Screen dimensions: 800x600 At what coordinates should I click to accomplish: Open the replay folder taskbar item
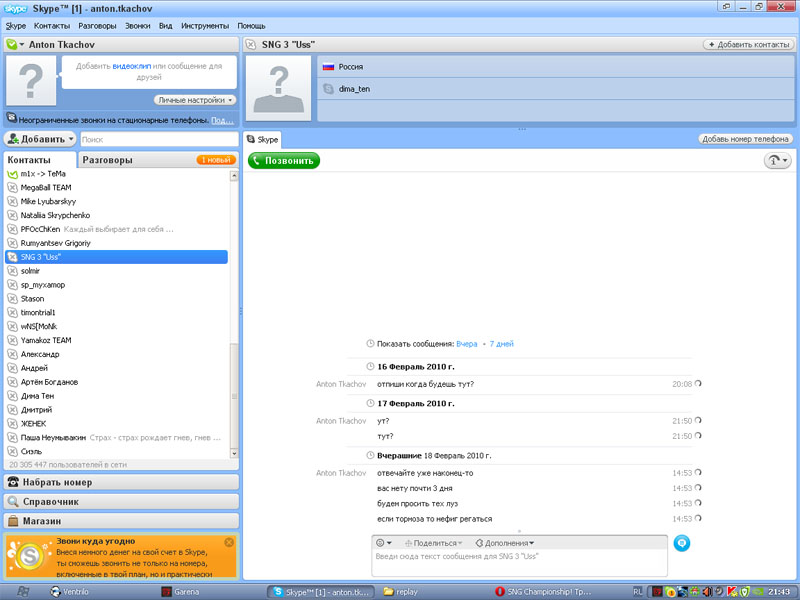tap(401, 592)
